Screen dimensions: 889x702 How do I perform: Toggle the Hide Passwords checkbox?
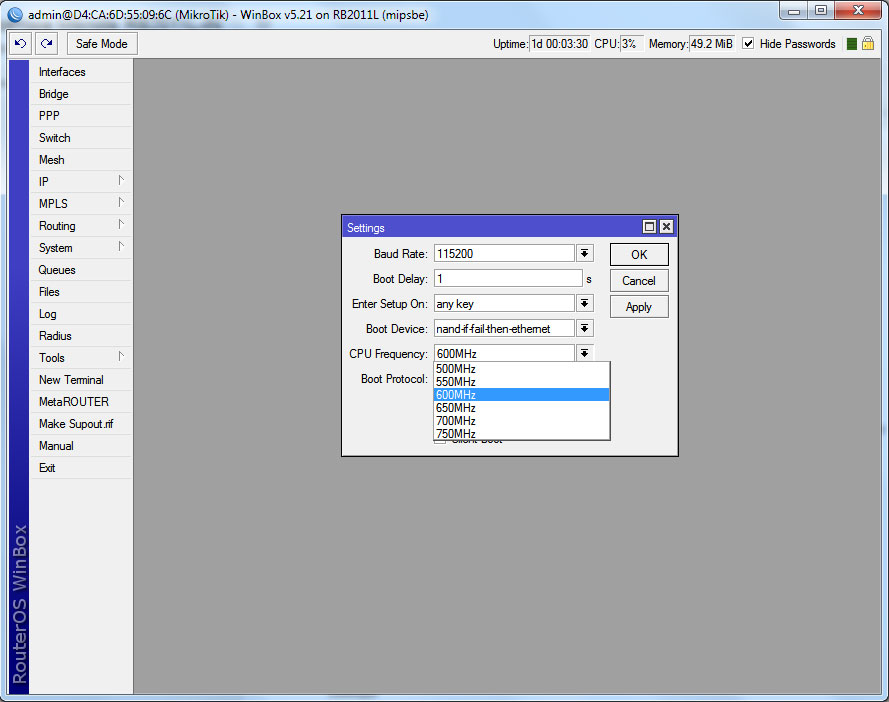point(748,44)
